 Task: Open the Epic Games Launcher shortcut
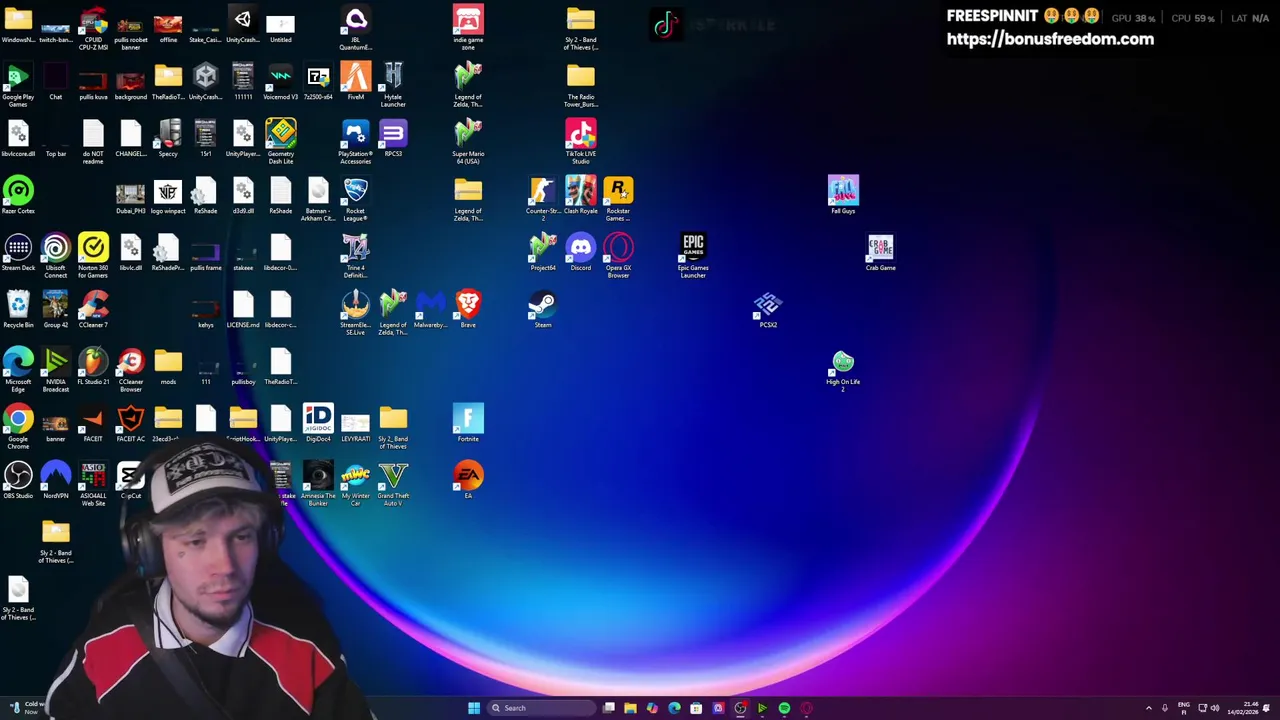pos(693,256)
